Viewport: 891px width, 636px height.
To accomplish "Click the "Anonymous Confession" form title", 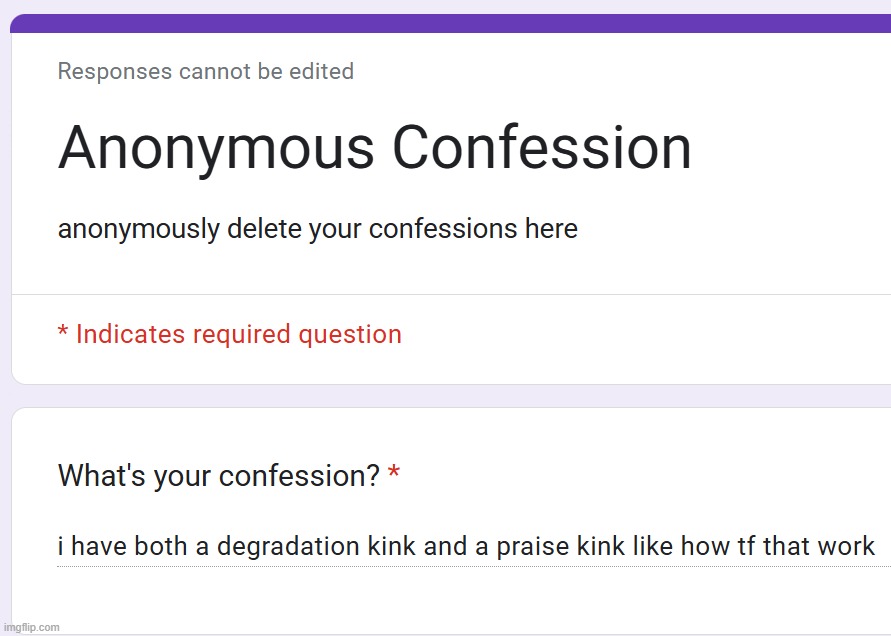I will pos(375,149).
